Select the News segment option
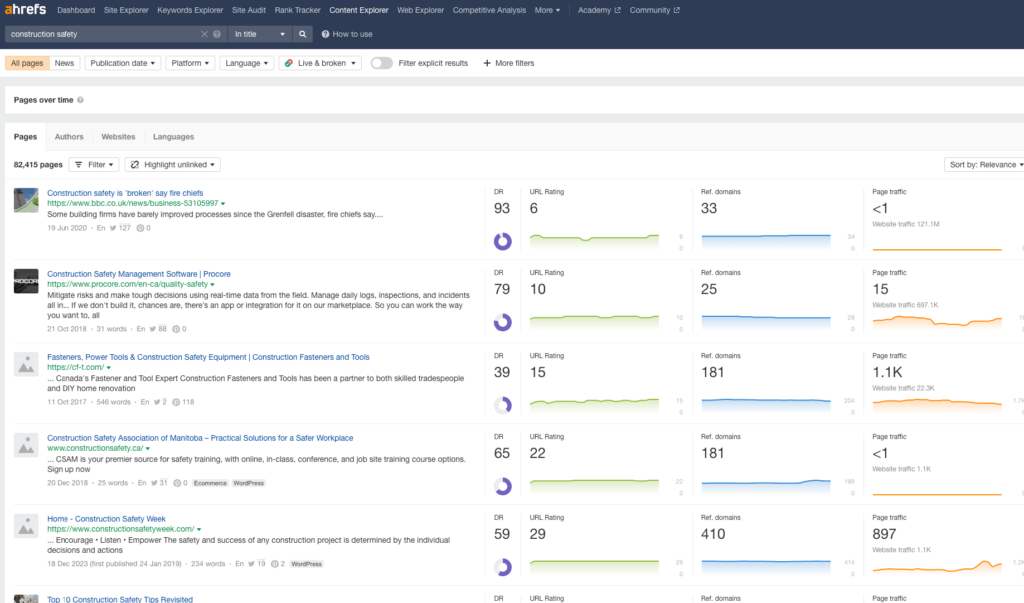This screenshot has height=603, width=1024. pyautogui.click(x=64, y=63)
